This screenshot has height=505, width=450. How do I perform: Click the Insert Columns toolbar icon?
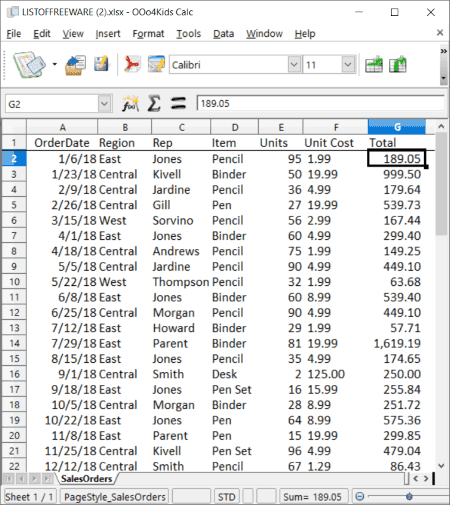398,64
